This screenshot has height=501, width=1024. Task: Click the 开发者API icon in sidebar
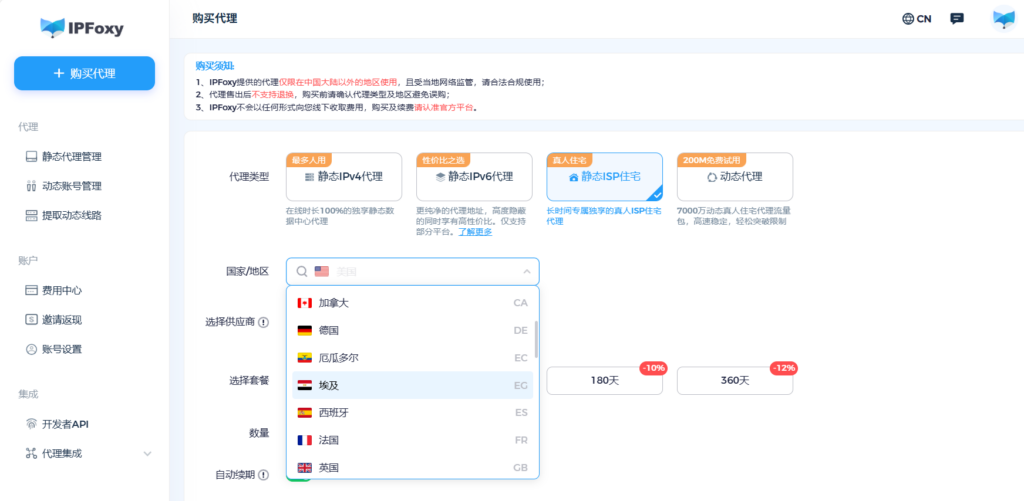(31, 424)
